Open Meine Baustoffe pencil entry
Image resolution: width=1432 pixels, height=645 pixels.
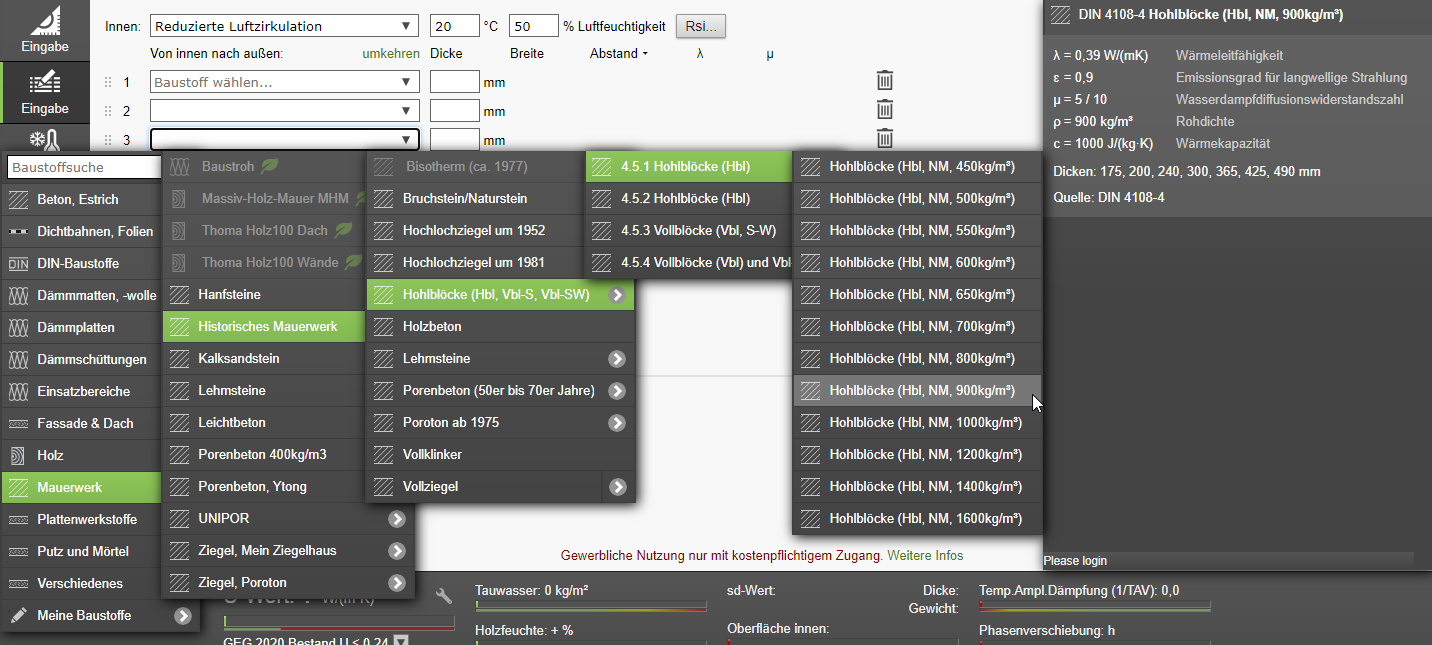coord(84,615)
